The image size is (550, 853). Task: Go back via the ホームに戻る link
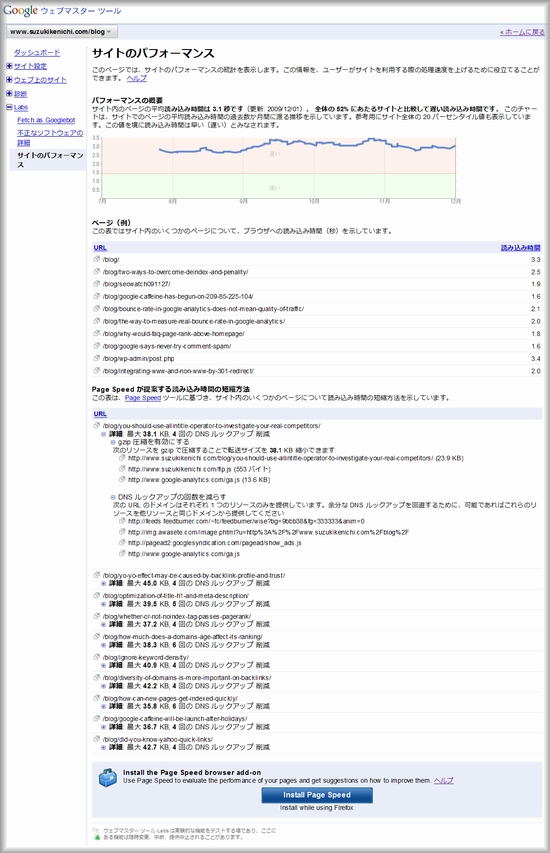[522, 32]
